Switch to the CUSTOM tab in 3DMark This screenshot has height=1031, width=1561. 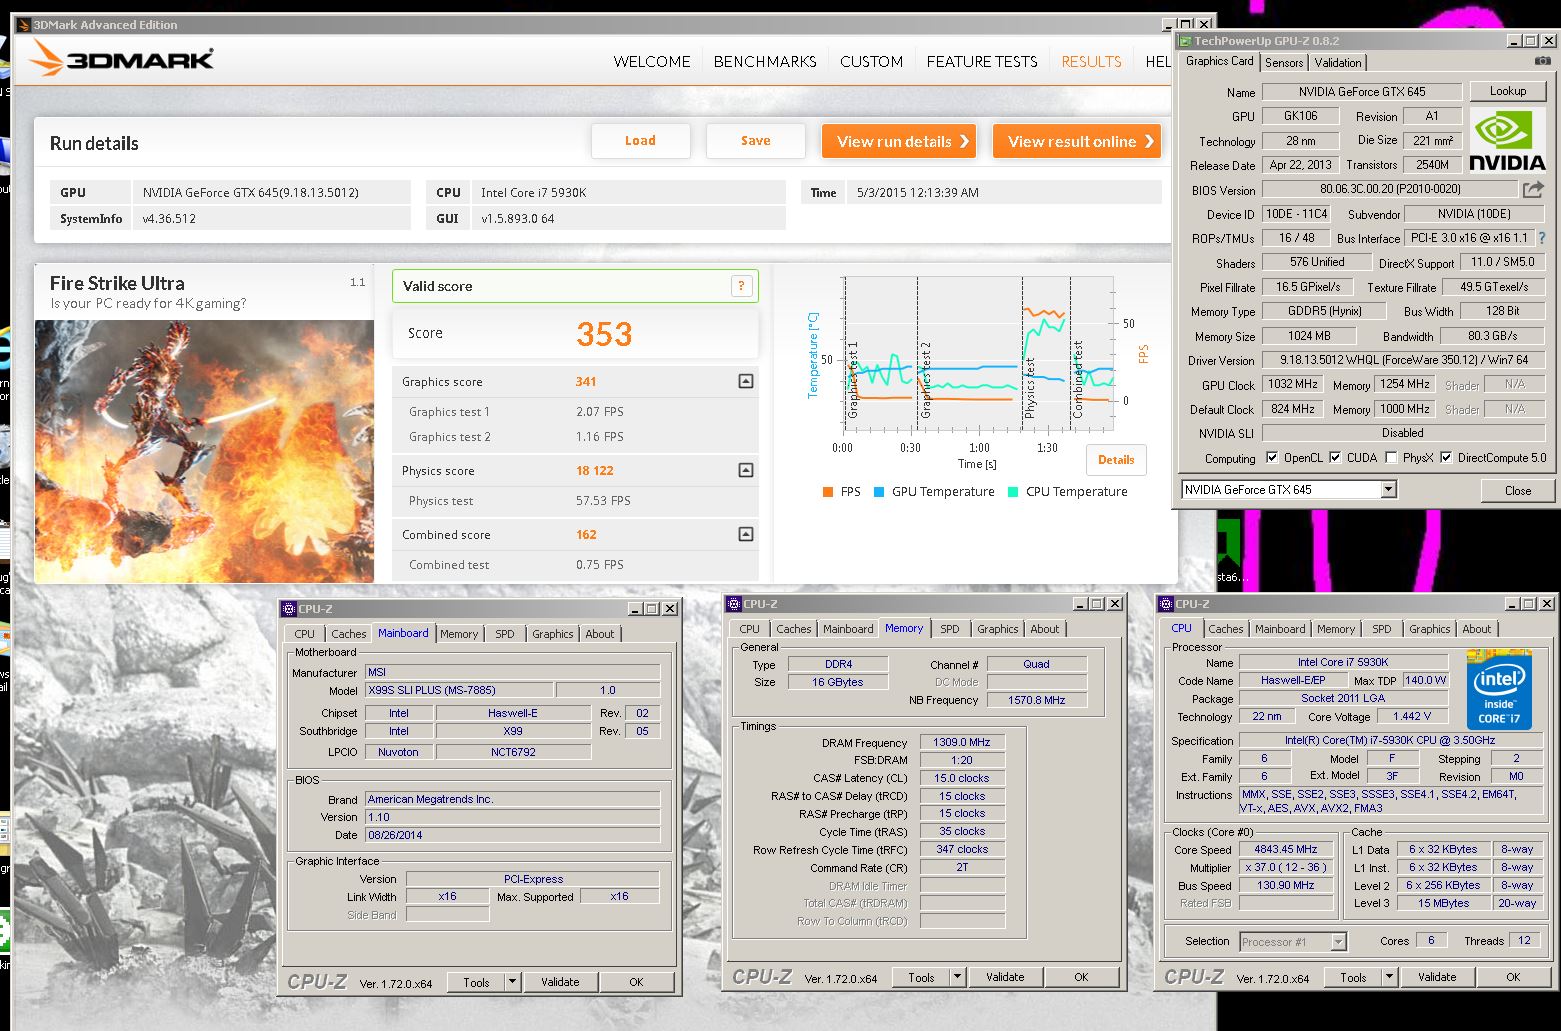coord(871,61)
